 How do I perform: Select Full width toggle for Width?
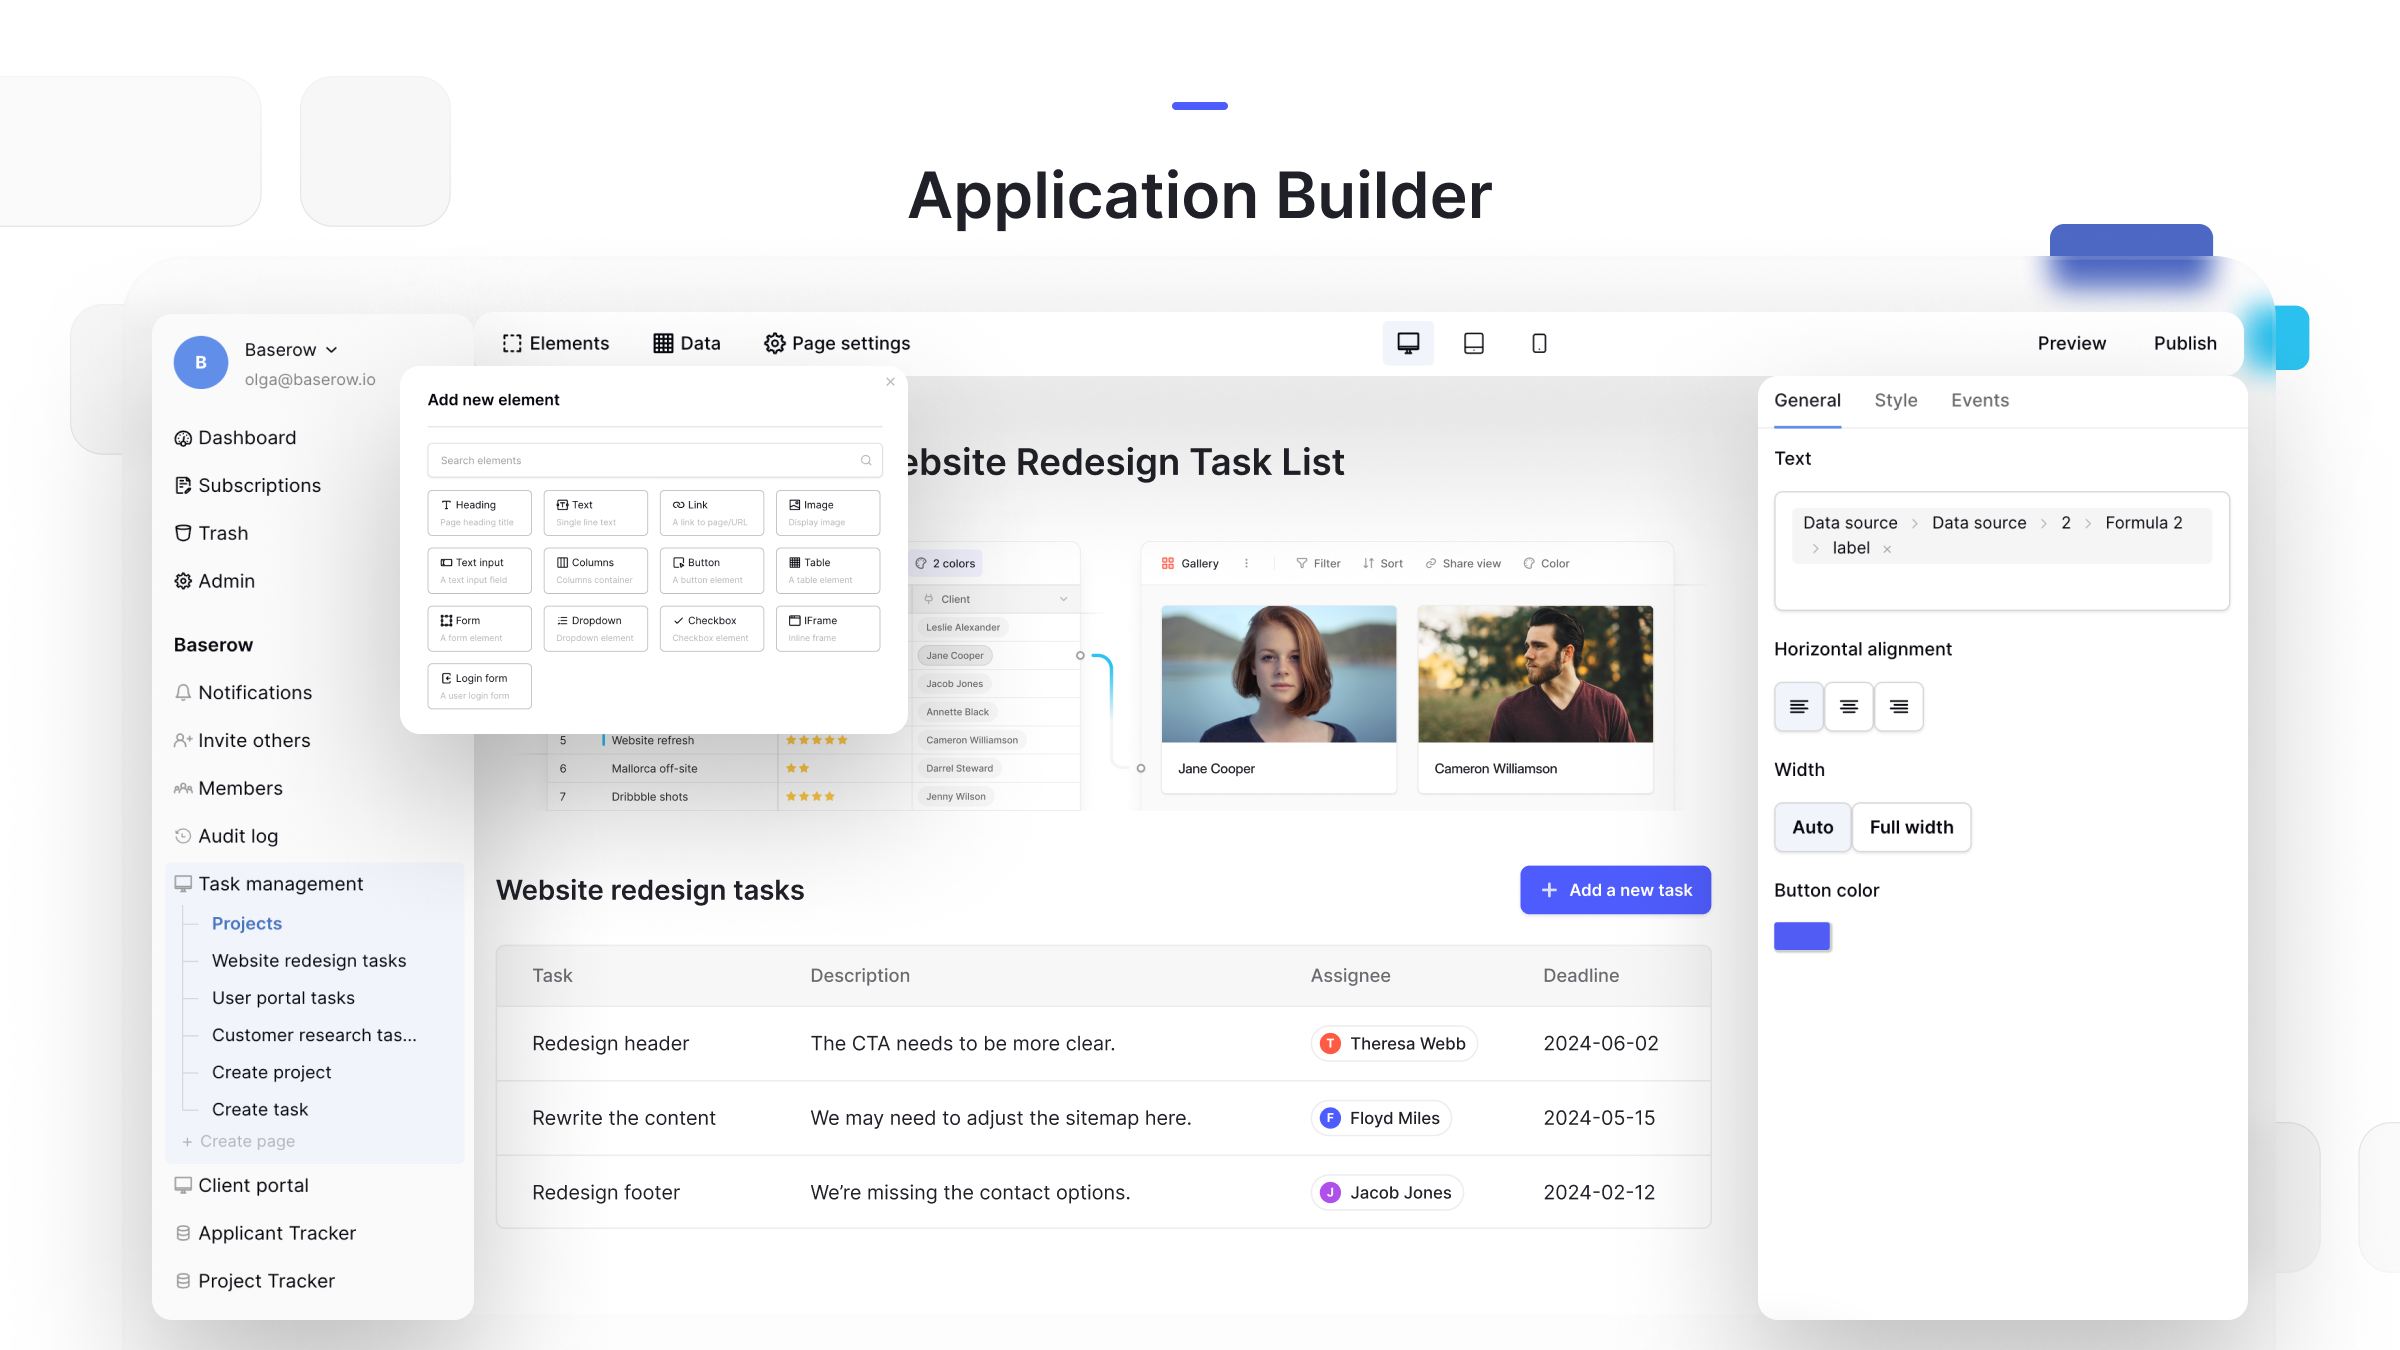[1910, 826]
